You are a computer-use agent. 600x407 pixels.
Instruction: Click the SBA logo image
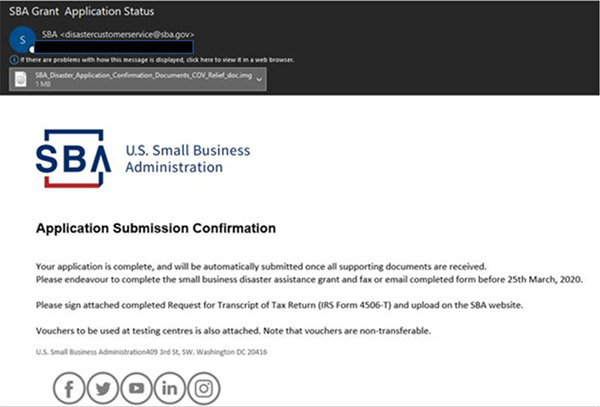[73, 158]
